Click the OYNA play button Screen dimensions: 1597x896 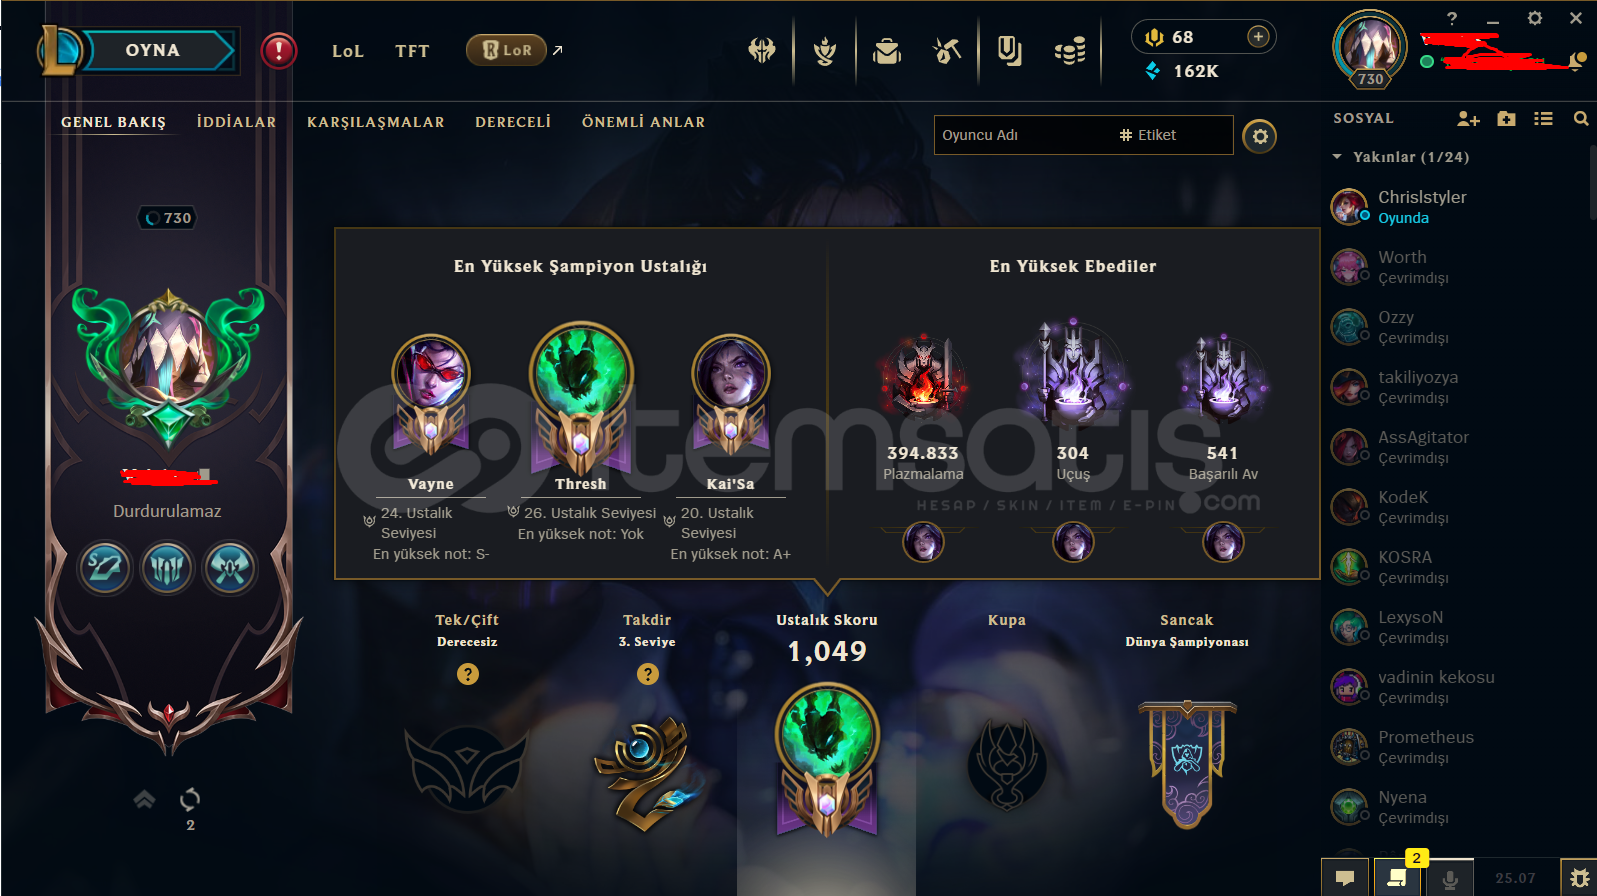153,50
